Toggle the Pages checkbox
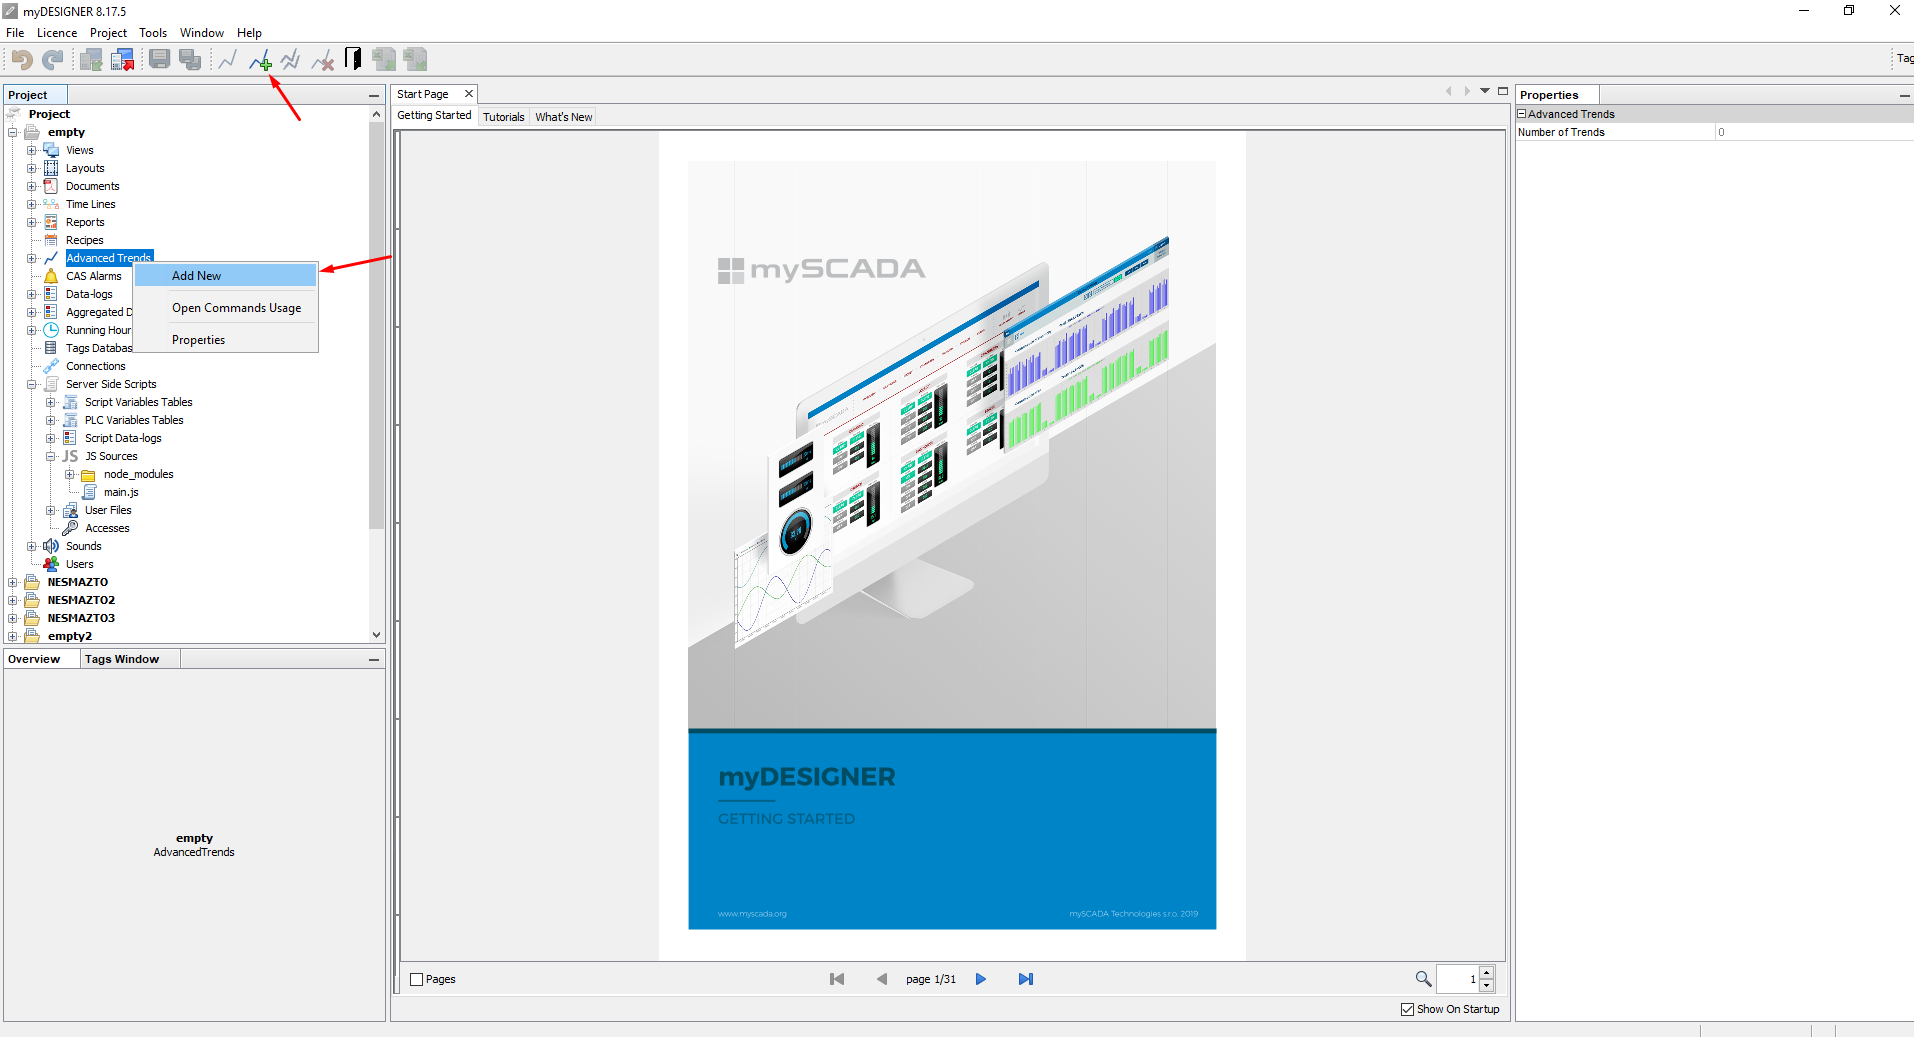The height and width of the screenshot is (1037, 1914). pos(417,980)
